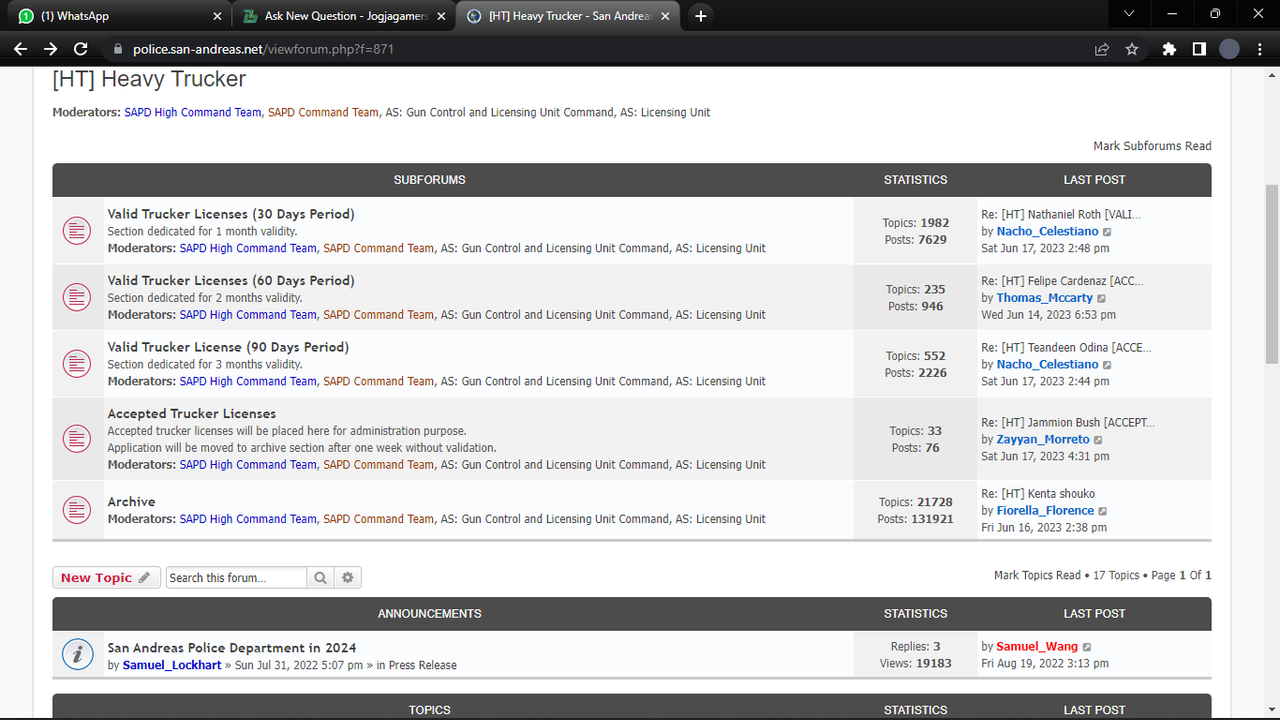Click forum icon beside Valid Trucker Licenses (30 Days)

[77, 231]
